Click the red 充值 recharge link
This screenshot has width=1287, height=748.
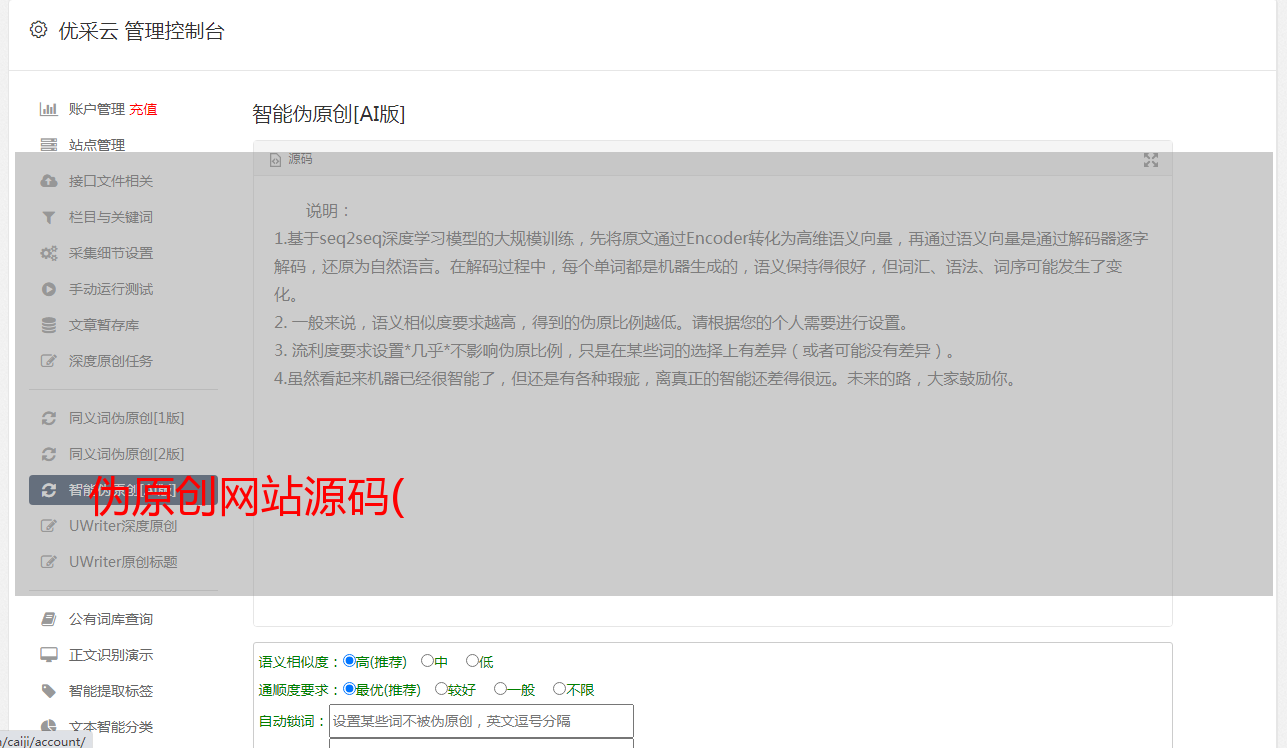143,109
